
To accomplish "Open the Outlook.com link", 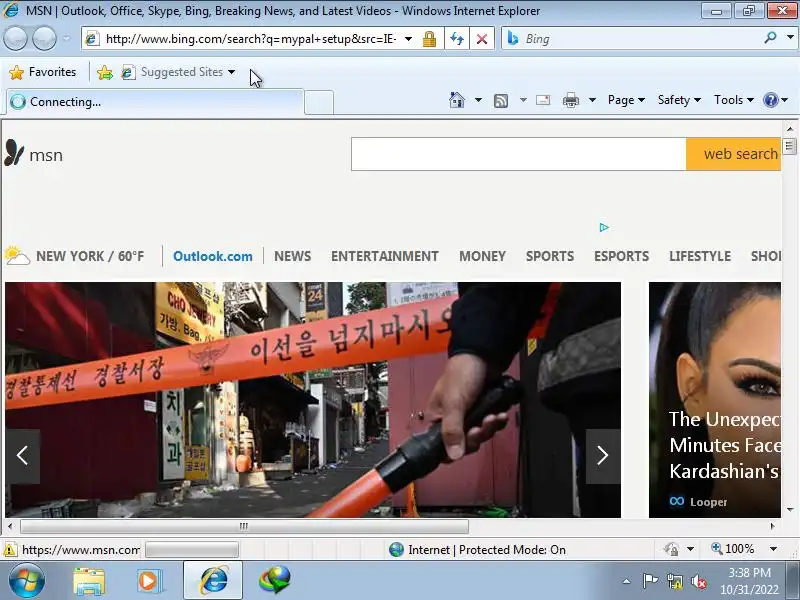I will (x=213, y=256).
